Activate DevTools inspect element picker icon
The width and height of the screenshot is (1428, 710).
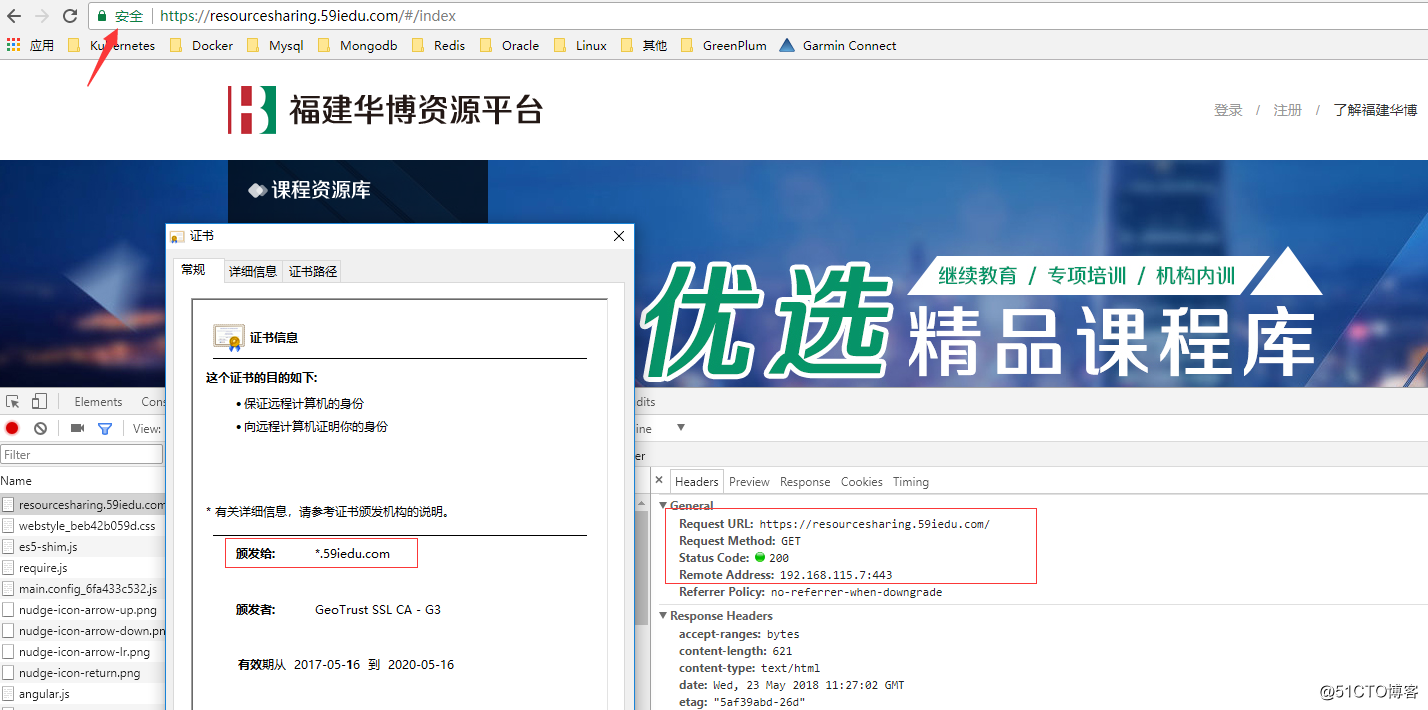pos(13,402)
